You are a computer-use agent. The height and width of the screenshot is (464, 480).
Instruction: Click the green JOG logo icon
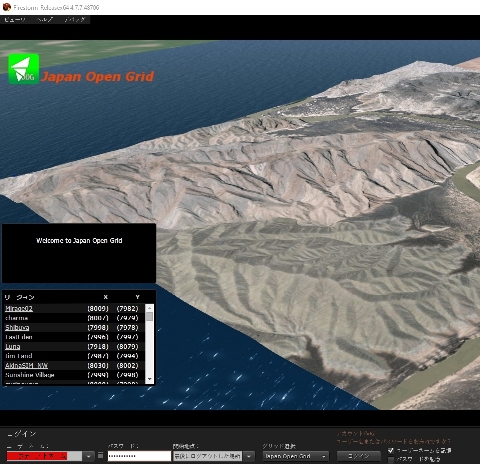tap(23, 69)
